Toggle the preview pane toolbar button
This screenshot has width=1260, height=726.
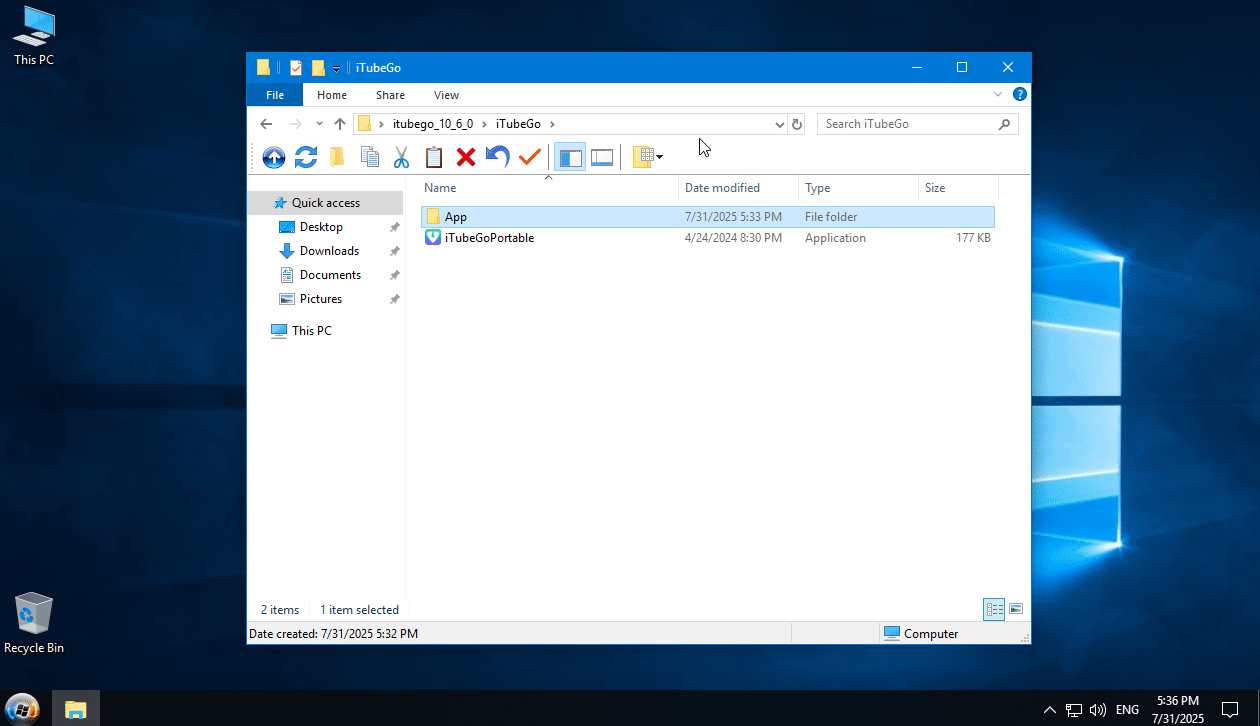click(x=602, y=157)
